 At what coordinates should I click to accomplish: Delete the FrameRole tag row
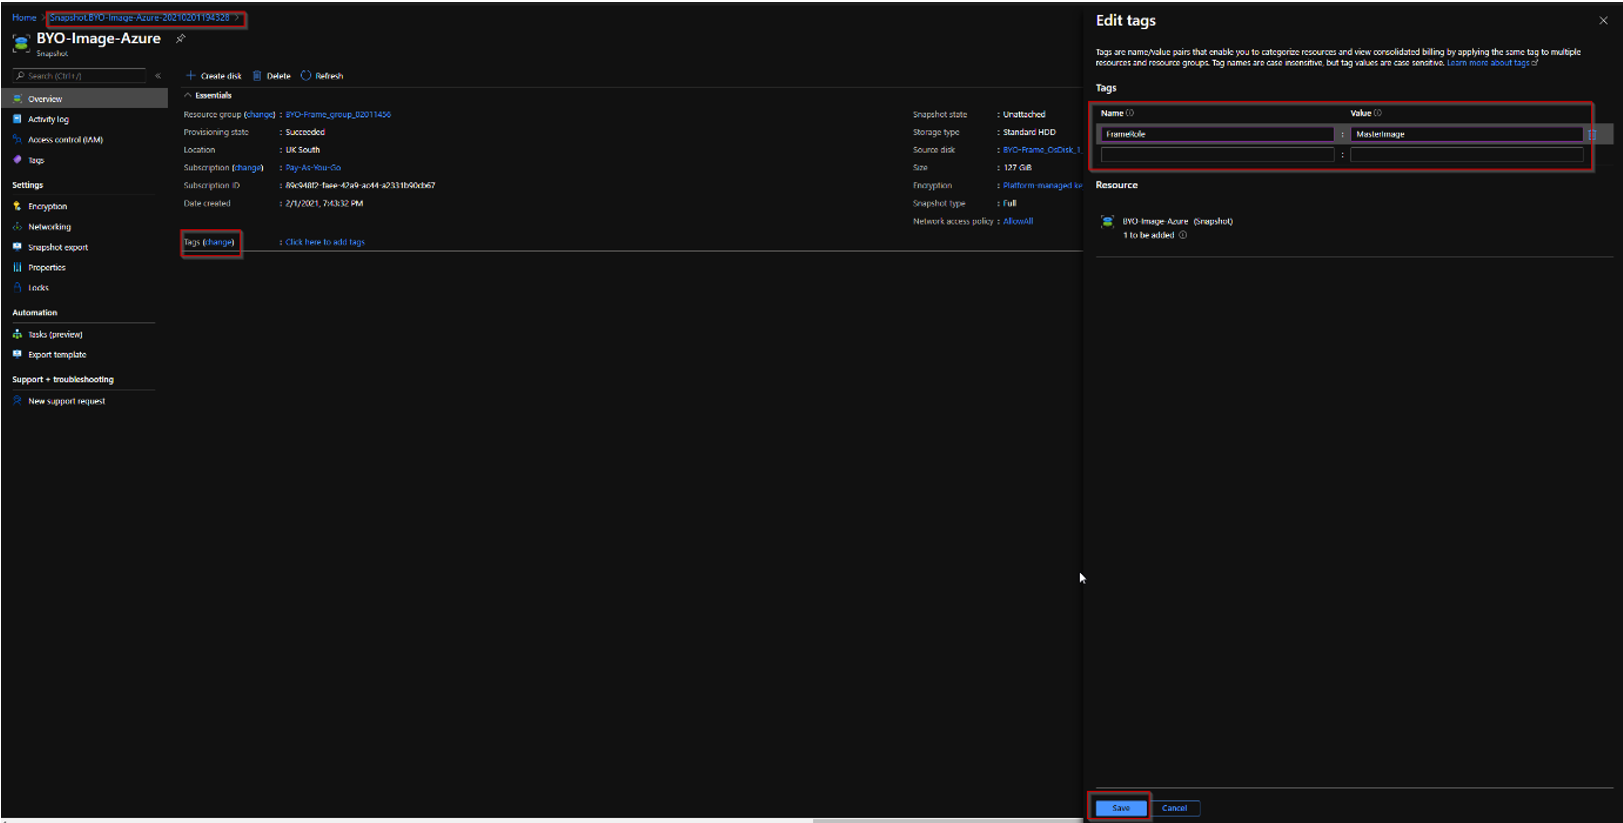pyautogui.click(x=1591, y=134)
